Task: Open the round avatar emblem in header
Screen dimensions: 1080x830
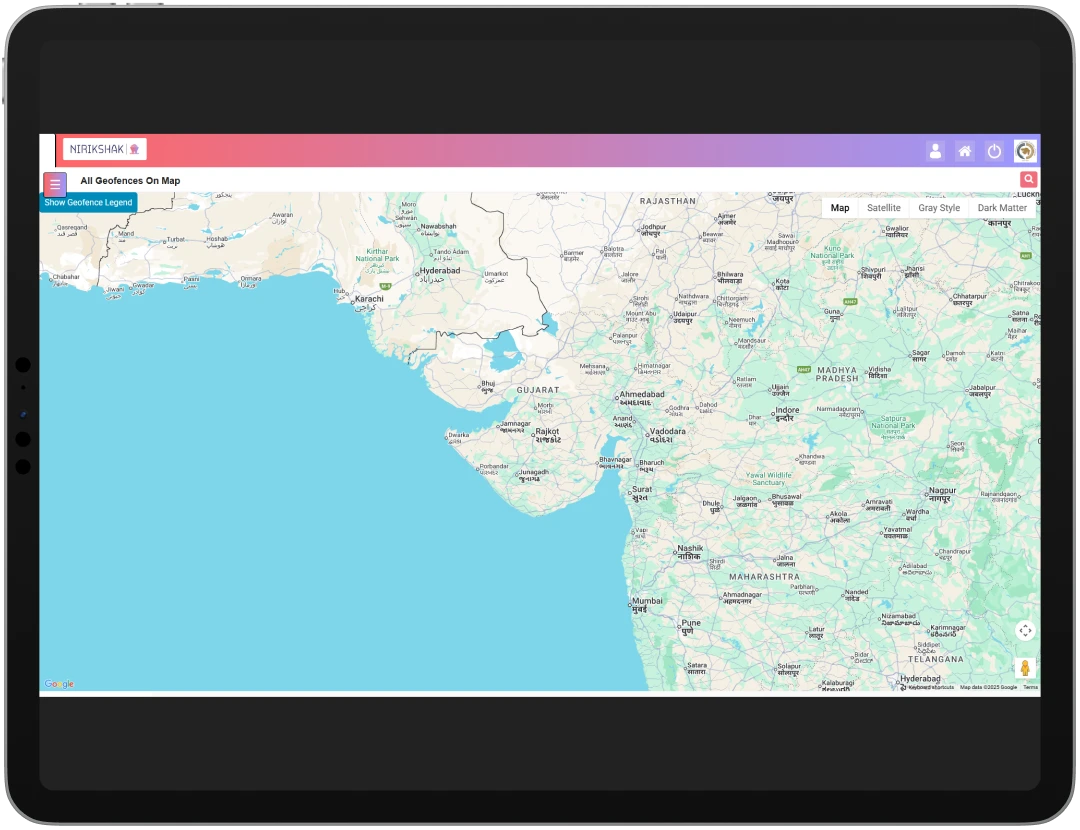Action: click(x=1025, y=151)
